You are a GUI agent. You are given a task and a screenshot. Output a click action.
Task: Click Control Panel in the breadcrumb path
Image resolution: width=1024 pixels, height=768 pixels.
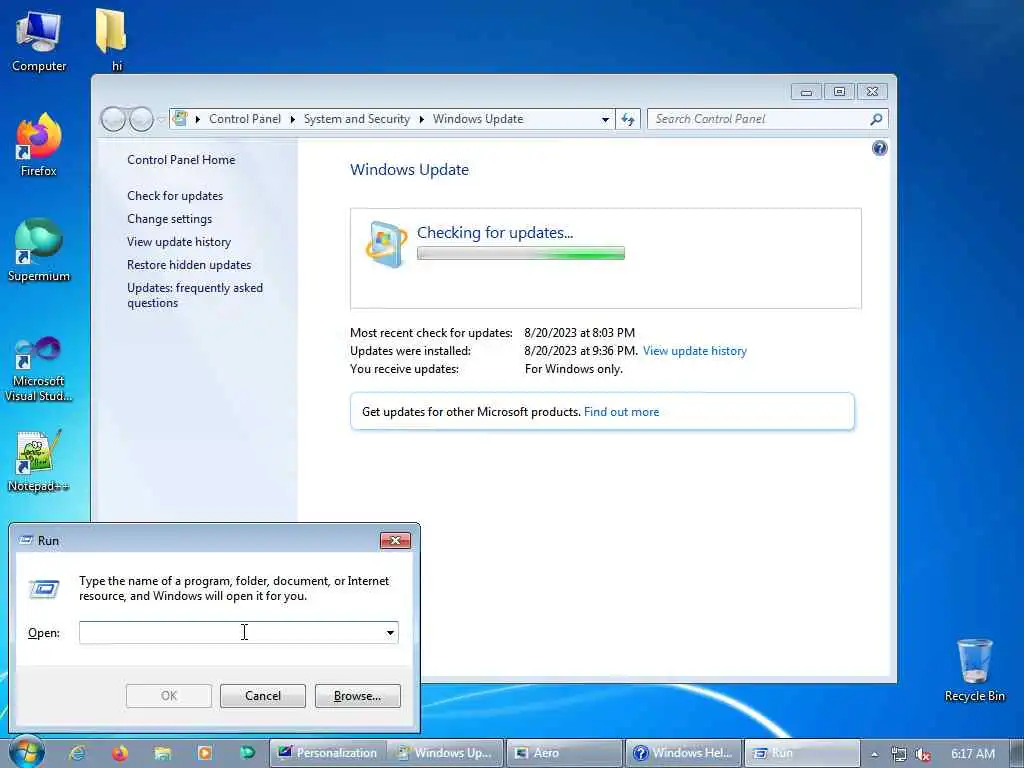(x=245, y=119)
